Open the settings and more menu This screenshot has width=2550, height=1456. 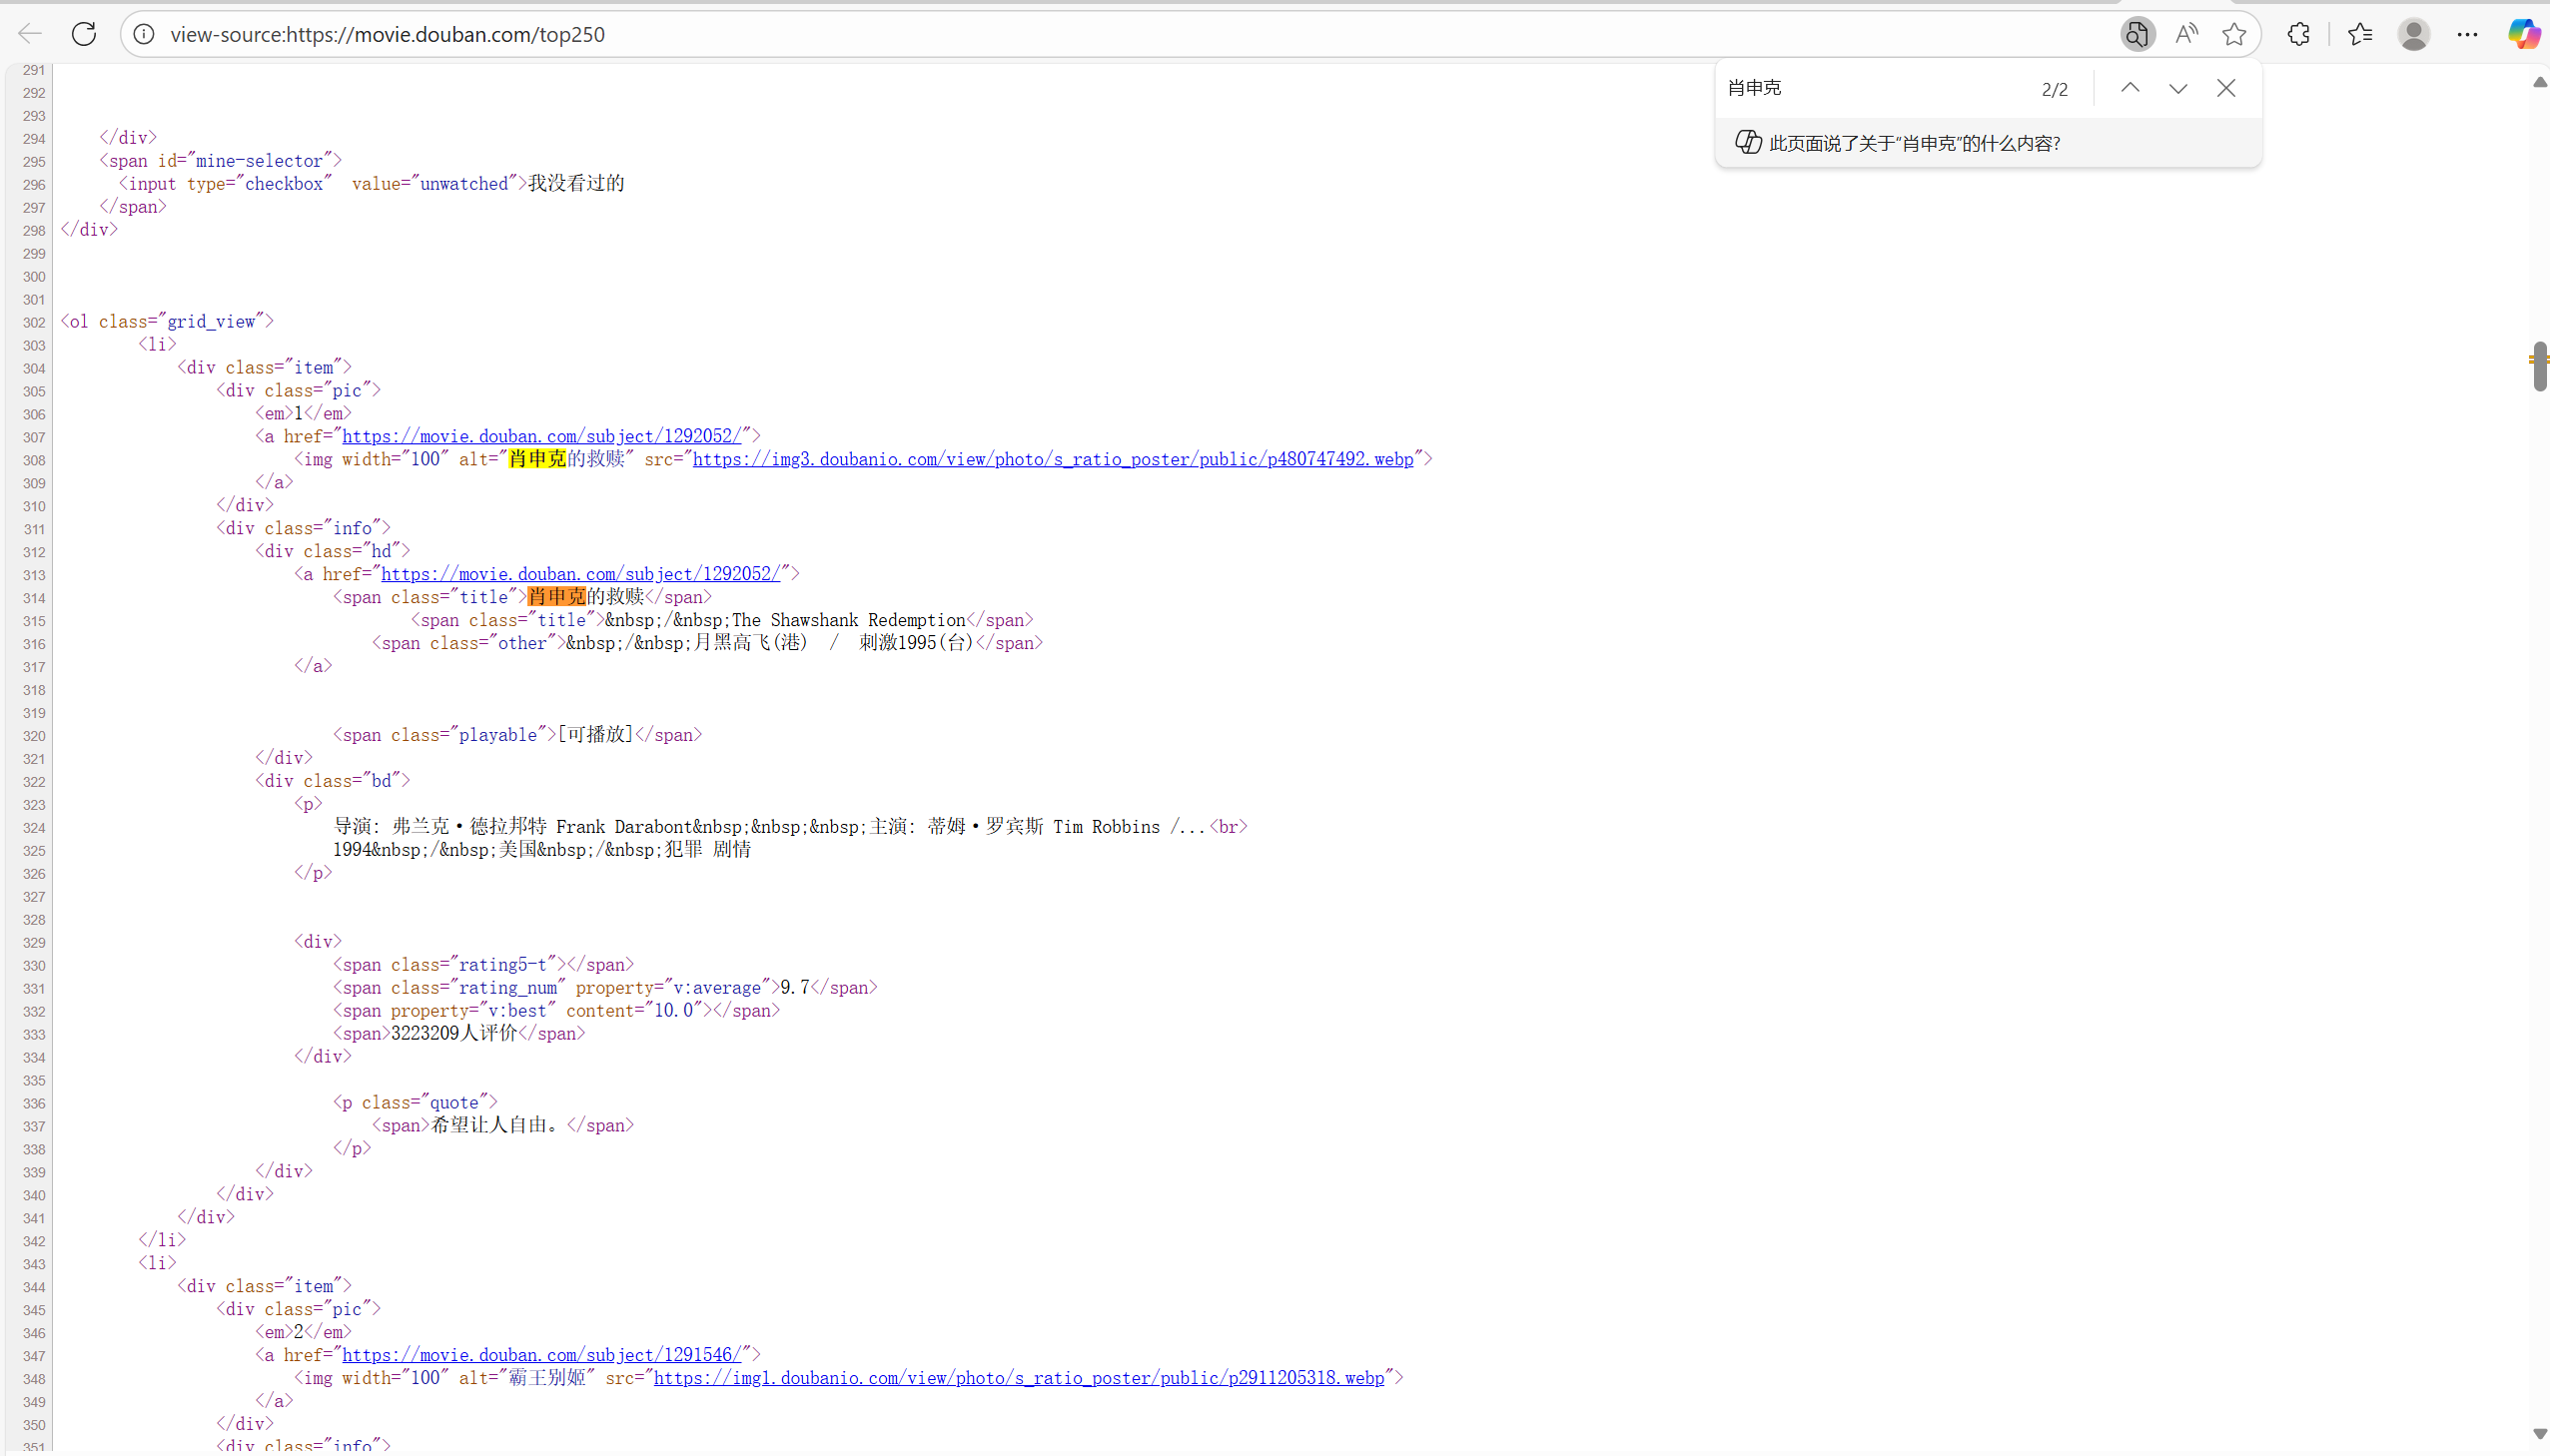click(x=2467, y=34)
